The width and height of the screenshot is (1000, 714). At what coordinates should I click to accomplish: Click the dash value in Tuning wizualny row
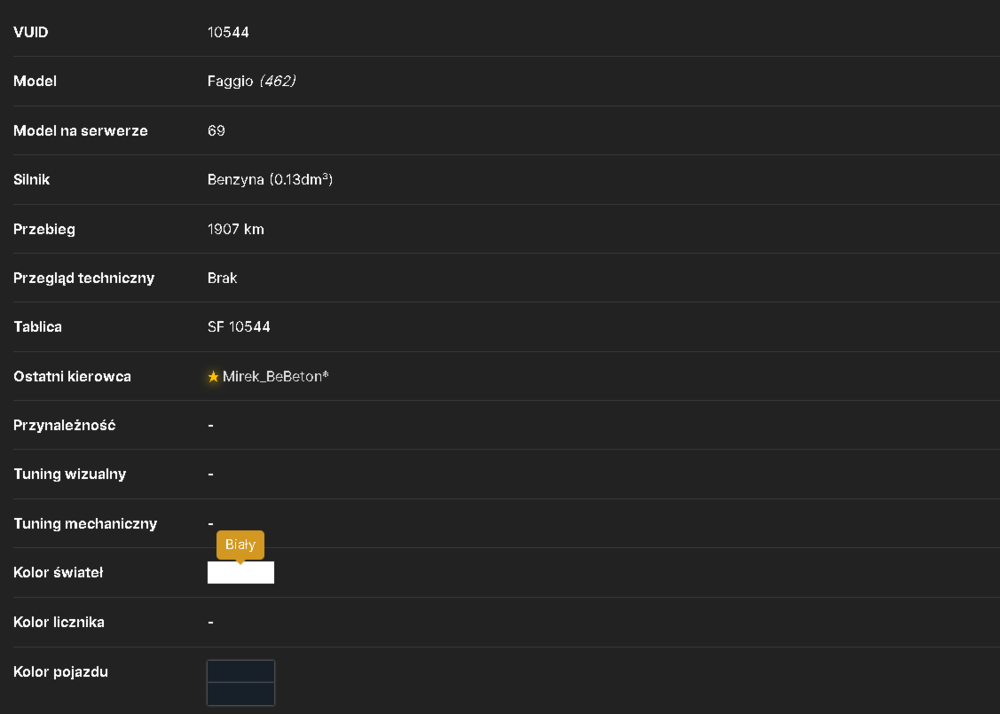click(x=210, y=474)
